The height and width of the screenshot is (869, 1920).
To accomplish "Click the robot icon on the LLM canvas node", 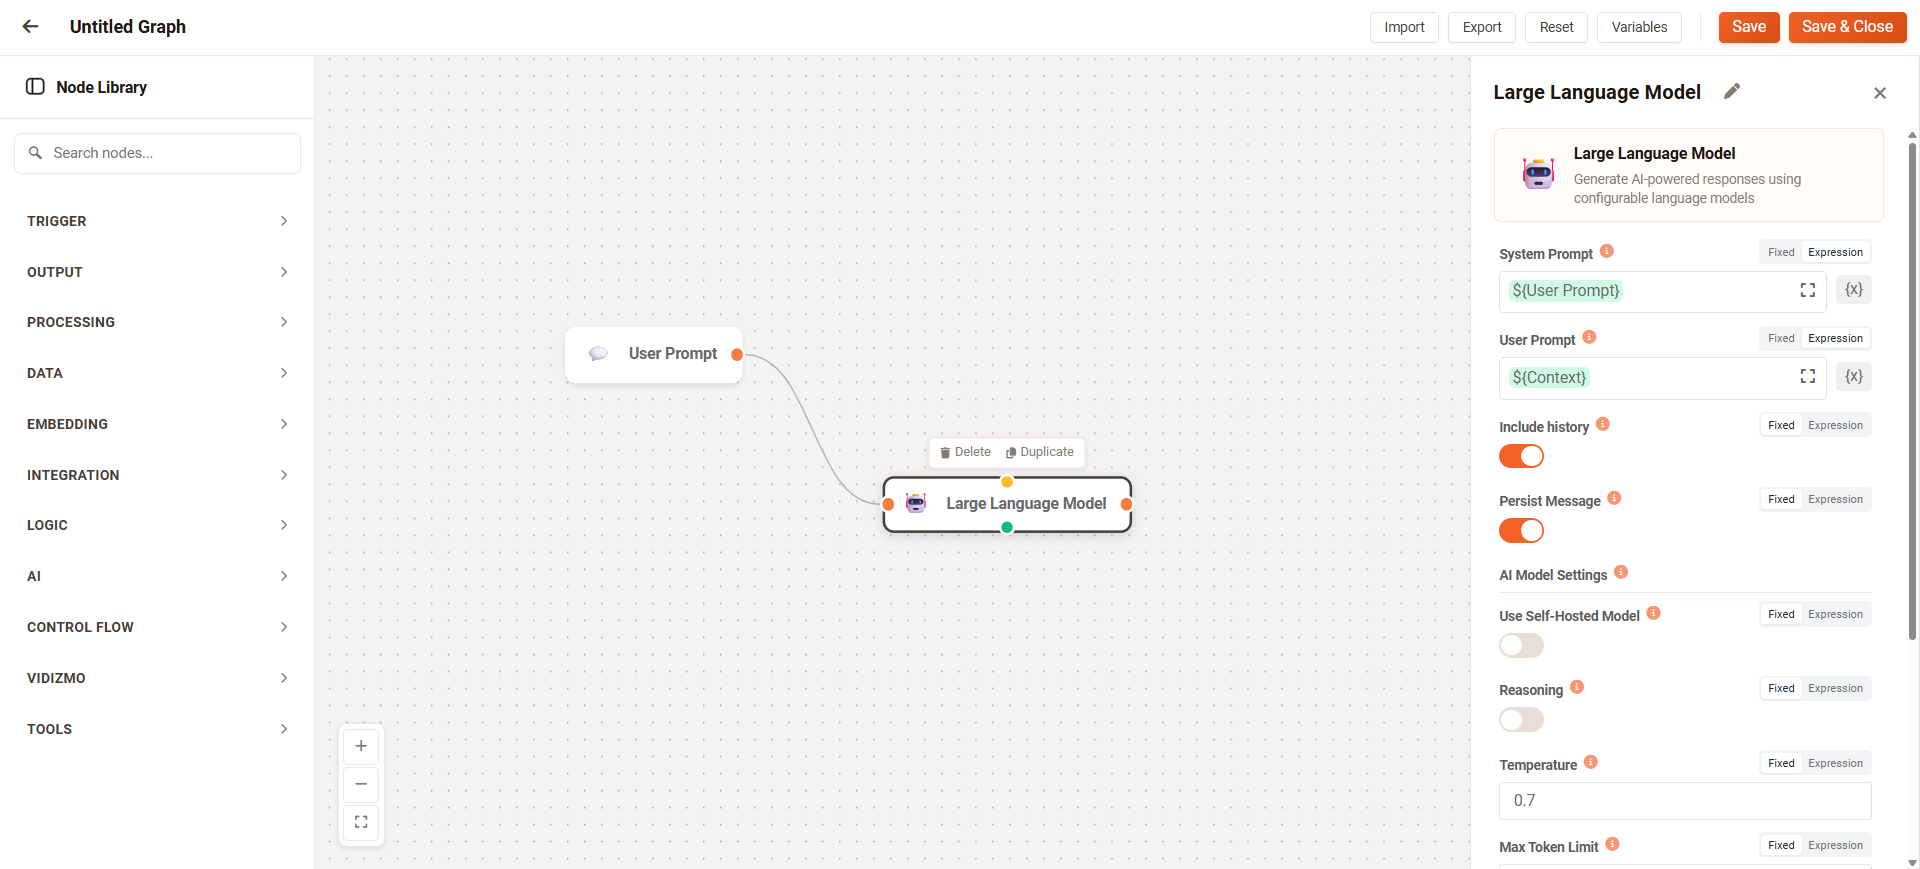I will tap(916, 503).
